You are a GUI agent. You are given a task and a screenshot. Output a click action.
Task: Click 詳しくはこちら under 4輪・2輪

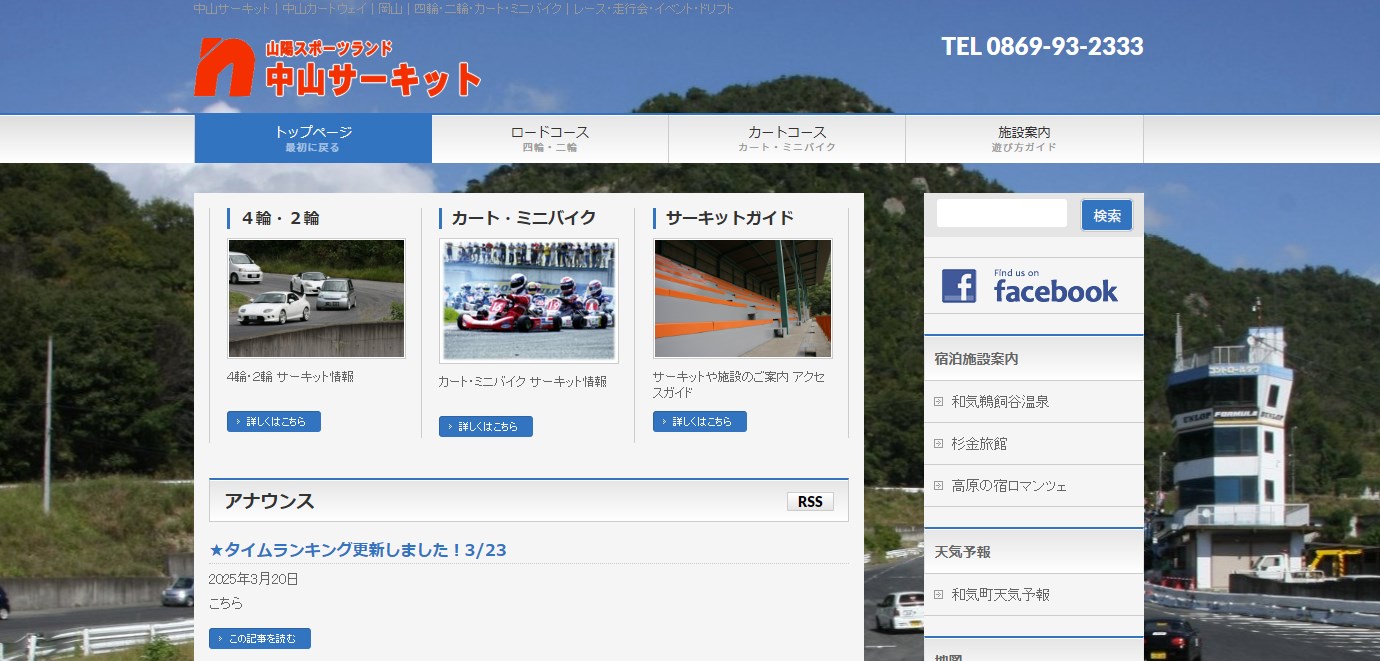pyautogui.click(x=274, y=422)
